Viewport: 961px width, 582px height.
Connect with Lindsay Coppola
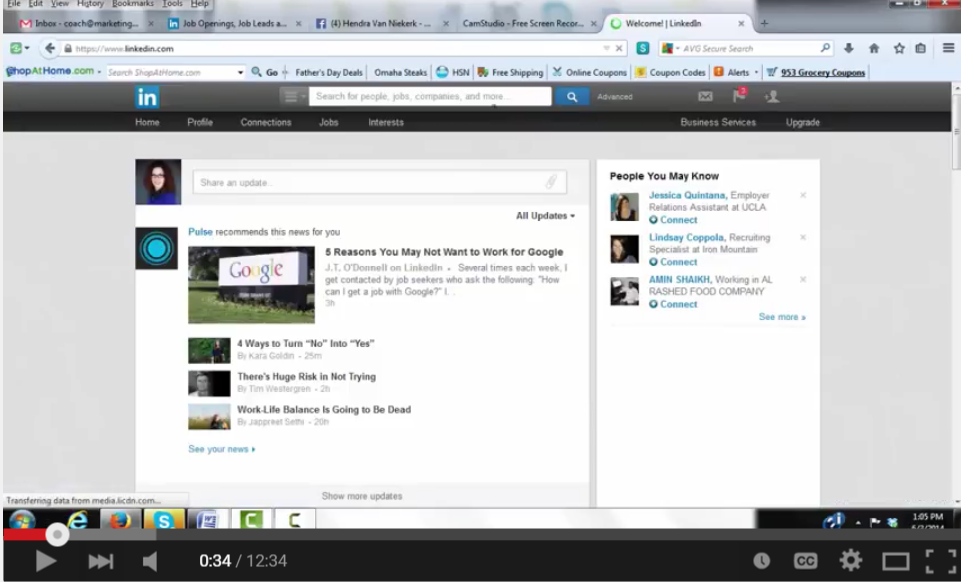[x=673, y=262]
